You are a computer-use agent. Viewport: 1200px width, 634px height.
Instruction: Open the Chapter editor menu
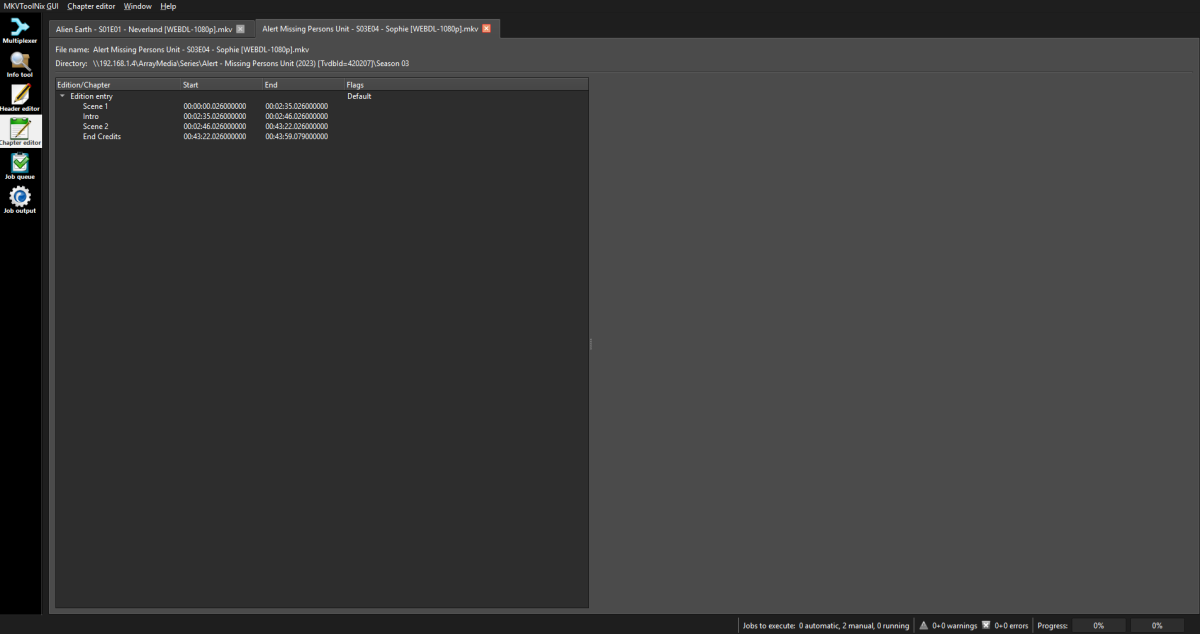click(90, 6)
